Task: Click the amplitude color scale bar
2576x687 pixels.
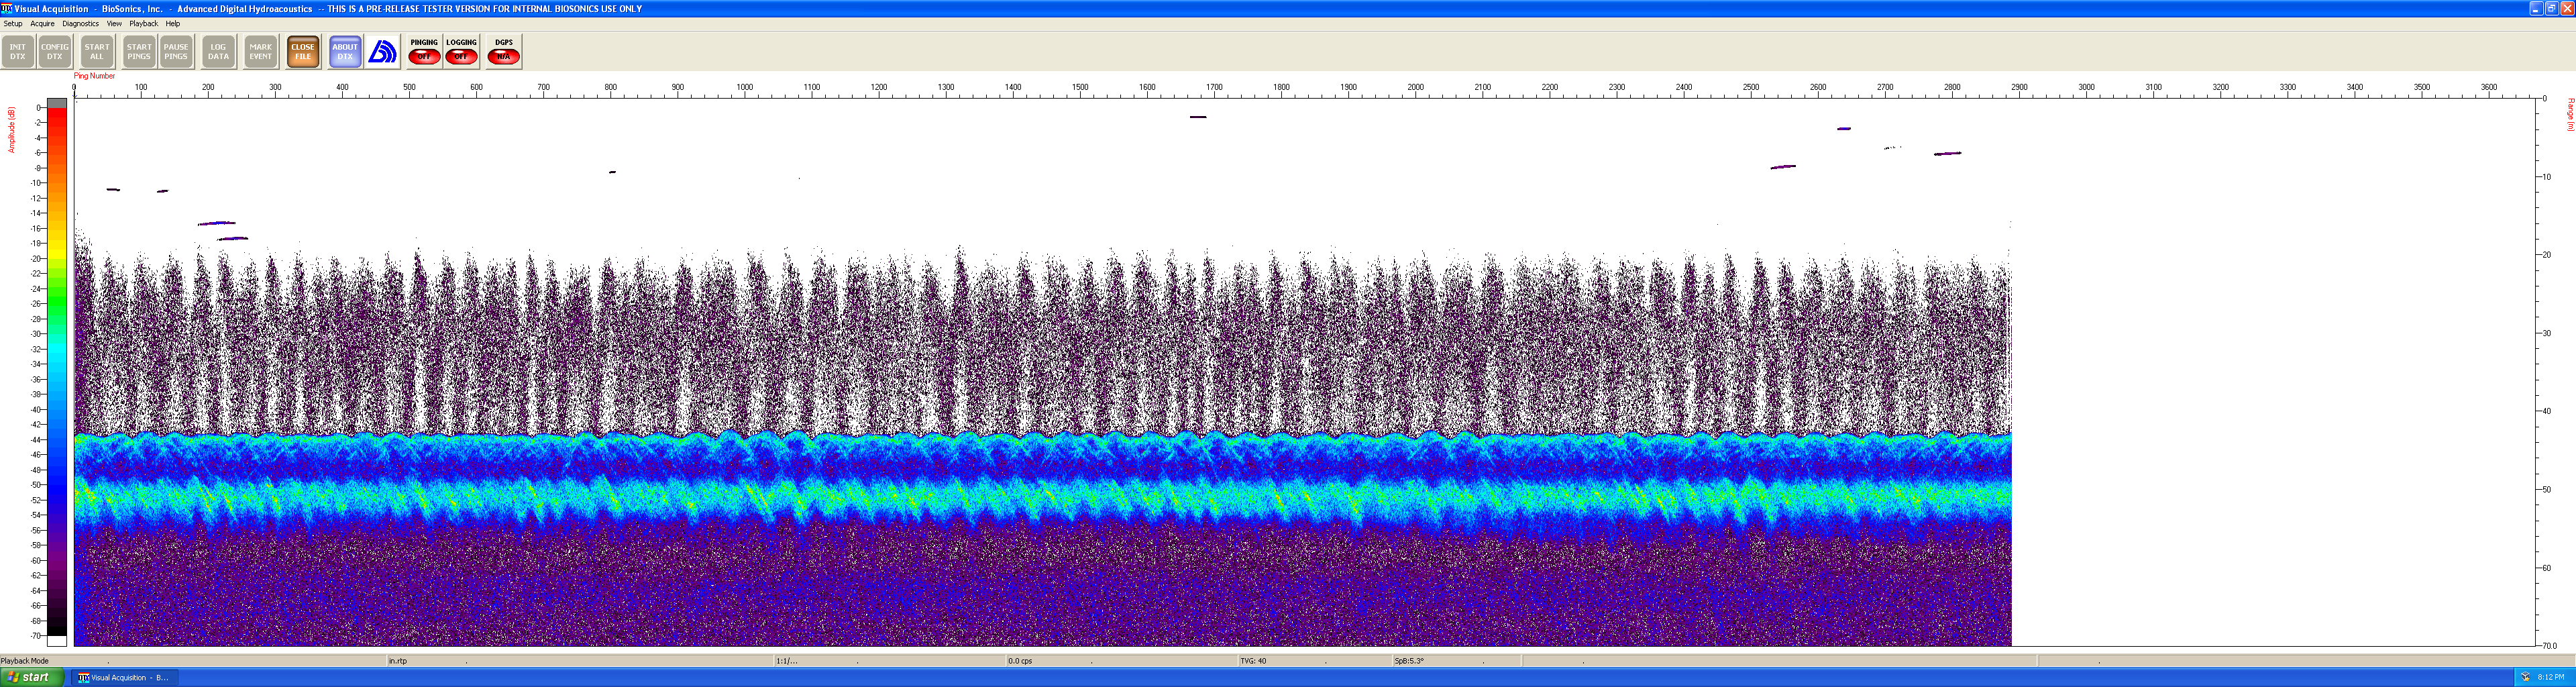Action: click(x=57, y=372)
